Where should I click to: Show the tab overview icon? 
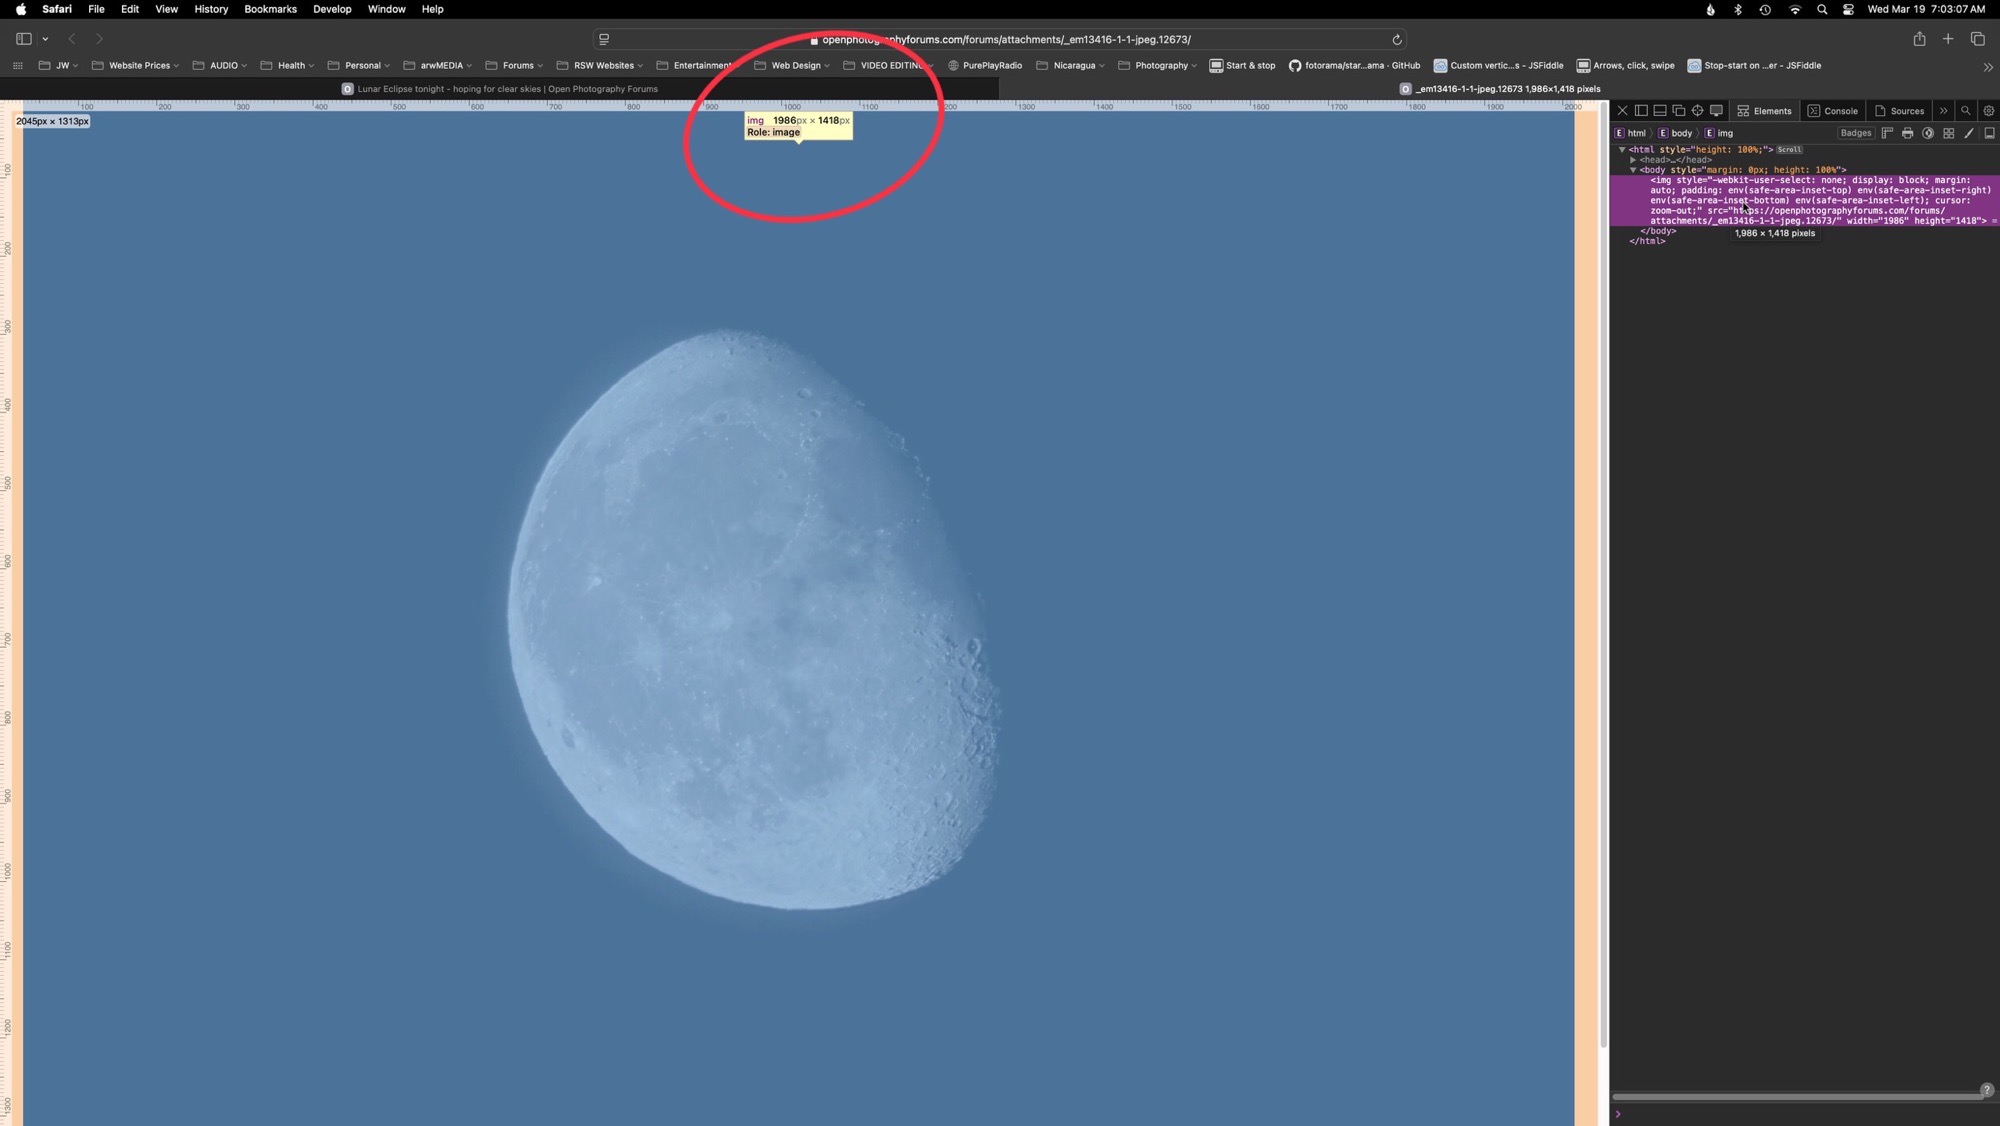pyautogui.click(x=1977, y=39)
